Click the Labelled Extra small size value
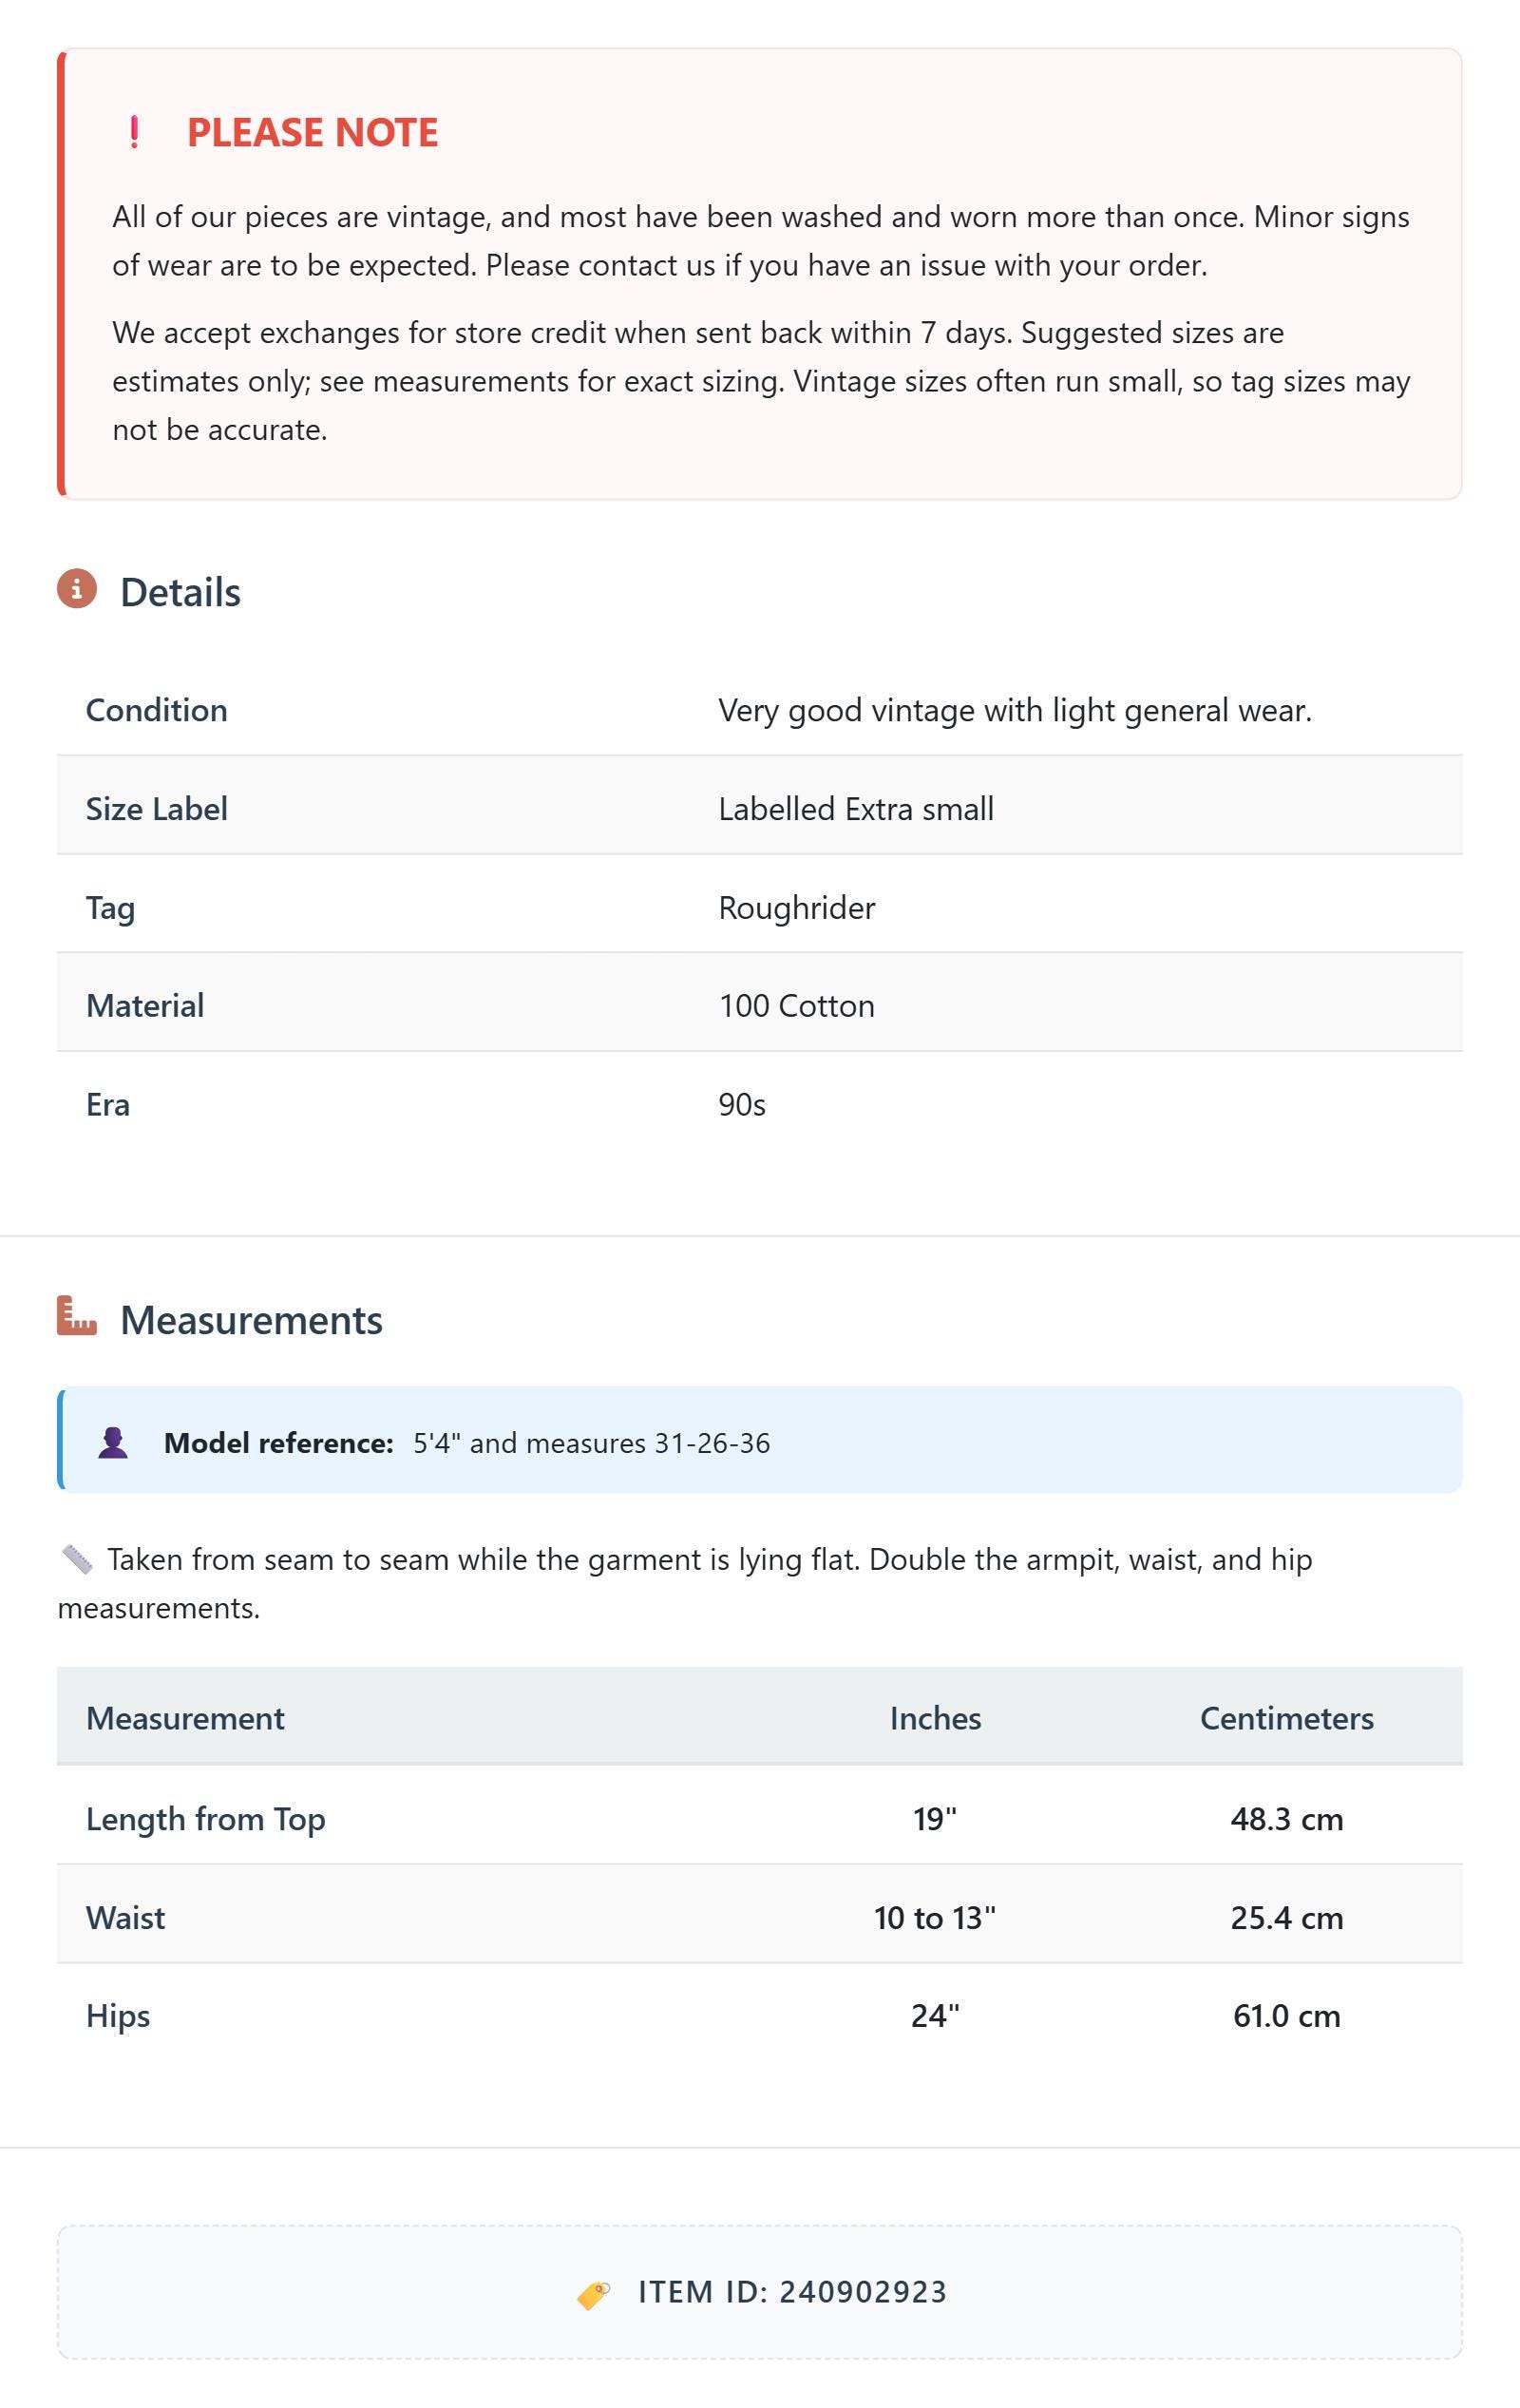This screenshot has width=1520, height=2408. 856,808
